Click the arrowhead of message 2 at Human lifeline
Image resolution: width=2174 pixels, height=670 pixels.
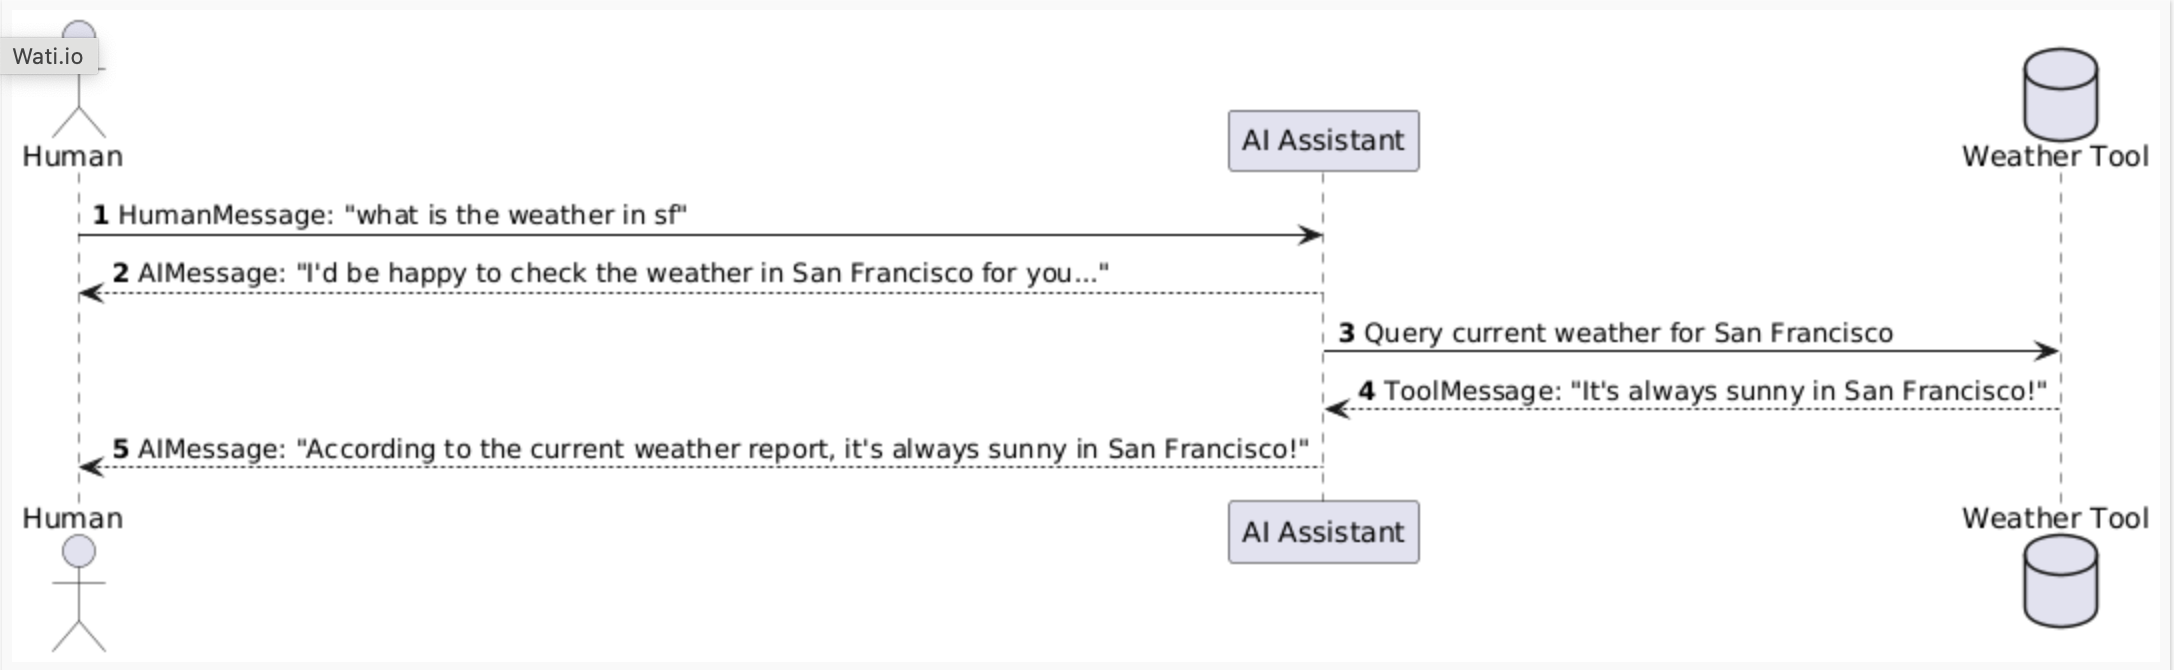(92, 293)
